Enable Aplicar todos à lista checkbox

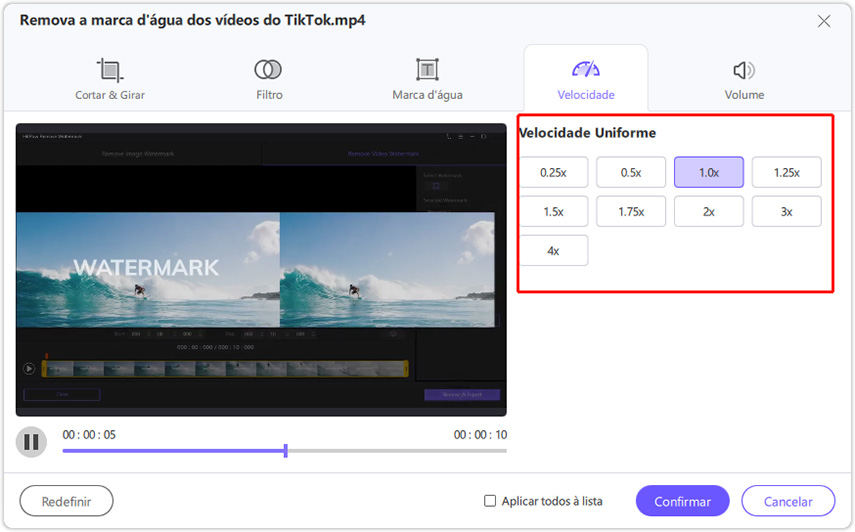click(490, 501)
